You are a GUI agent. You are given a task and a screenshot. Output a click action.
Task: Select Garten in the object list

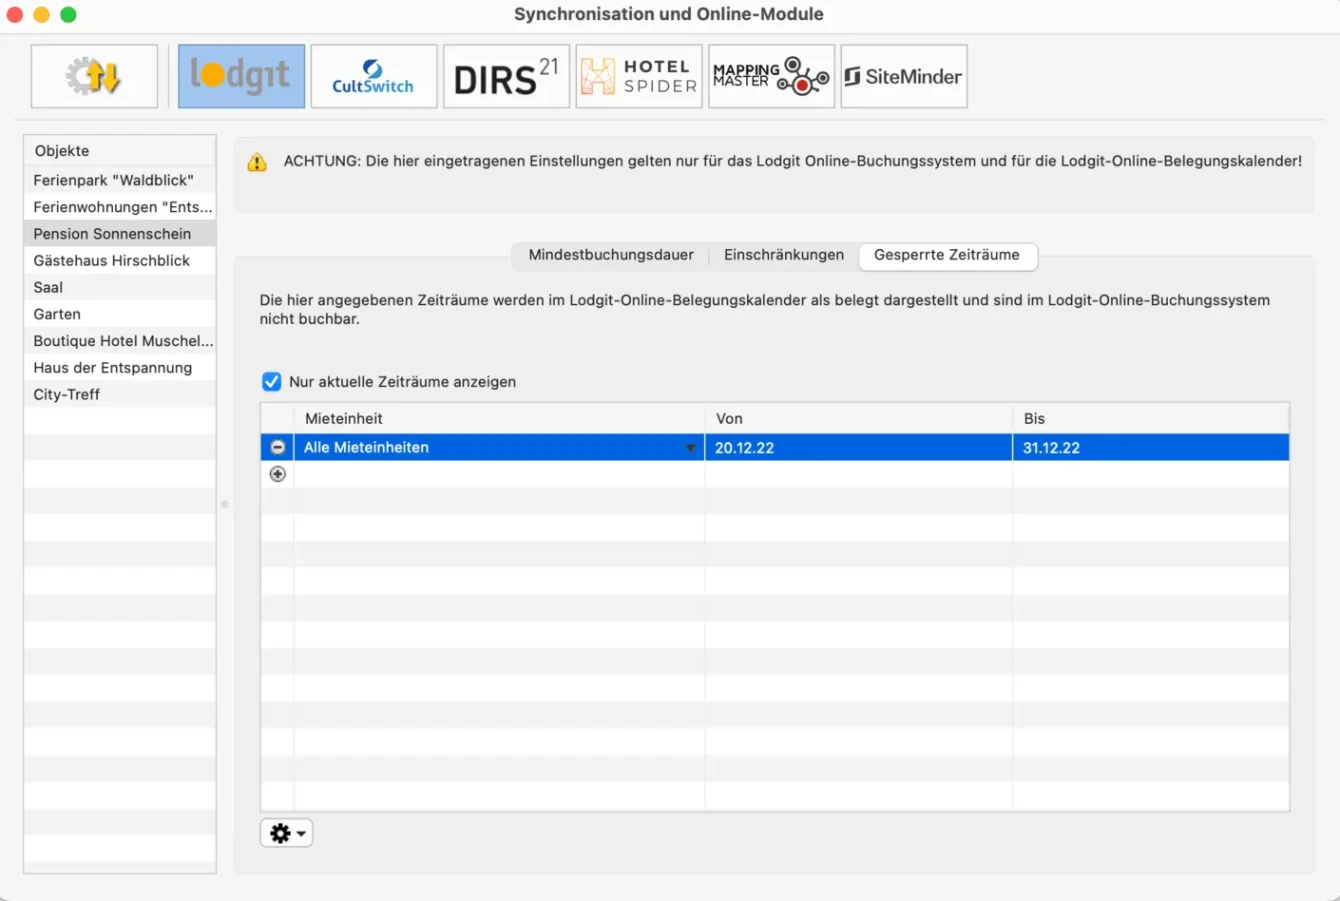[120, 314]
